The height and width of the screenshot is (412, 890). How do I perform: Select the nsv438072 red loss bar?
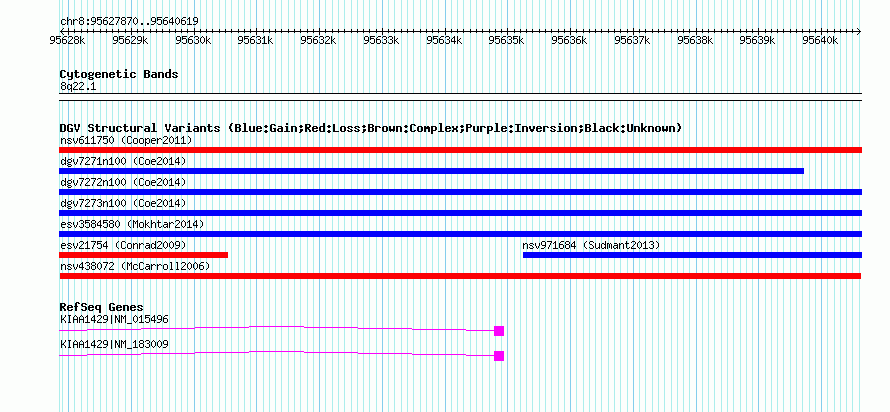(460, 276)
